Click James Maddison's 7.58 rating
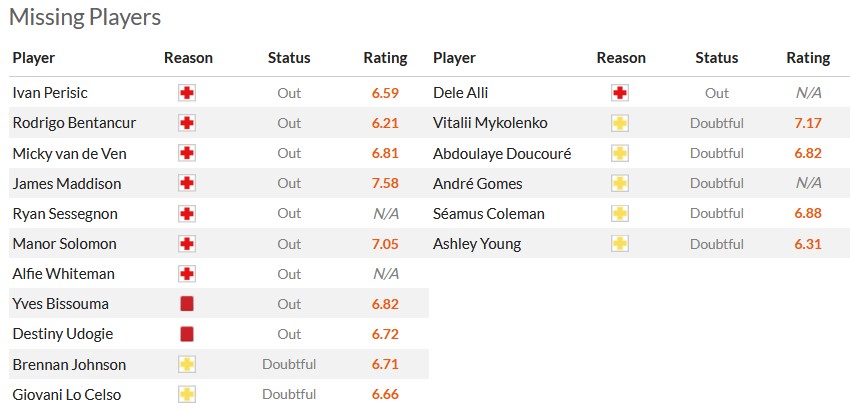Screen dimensions: 851x412 [384, 184]
